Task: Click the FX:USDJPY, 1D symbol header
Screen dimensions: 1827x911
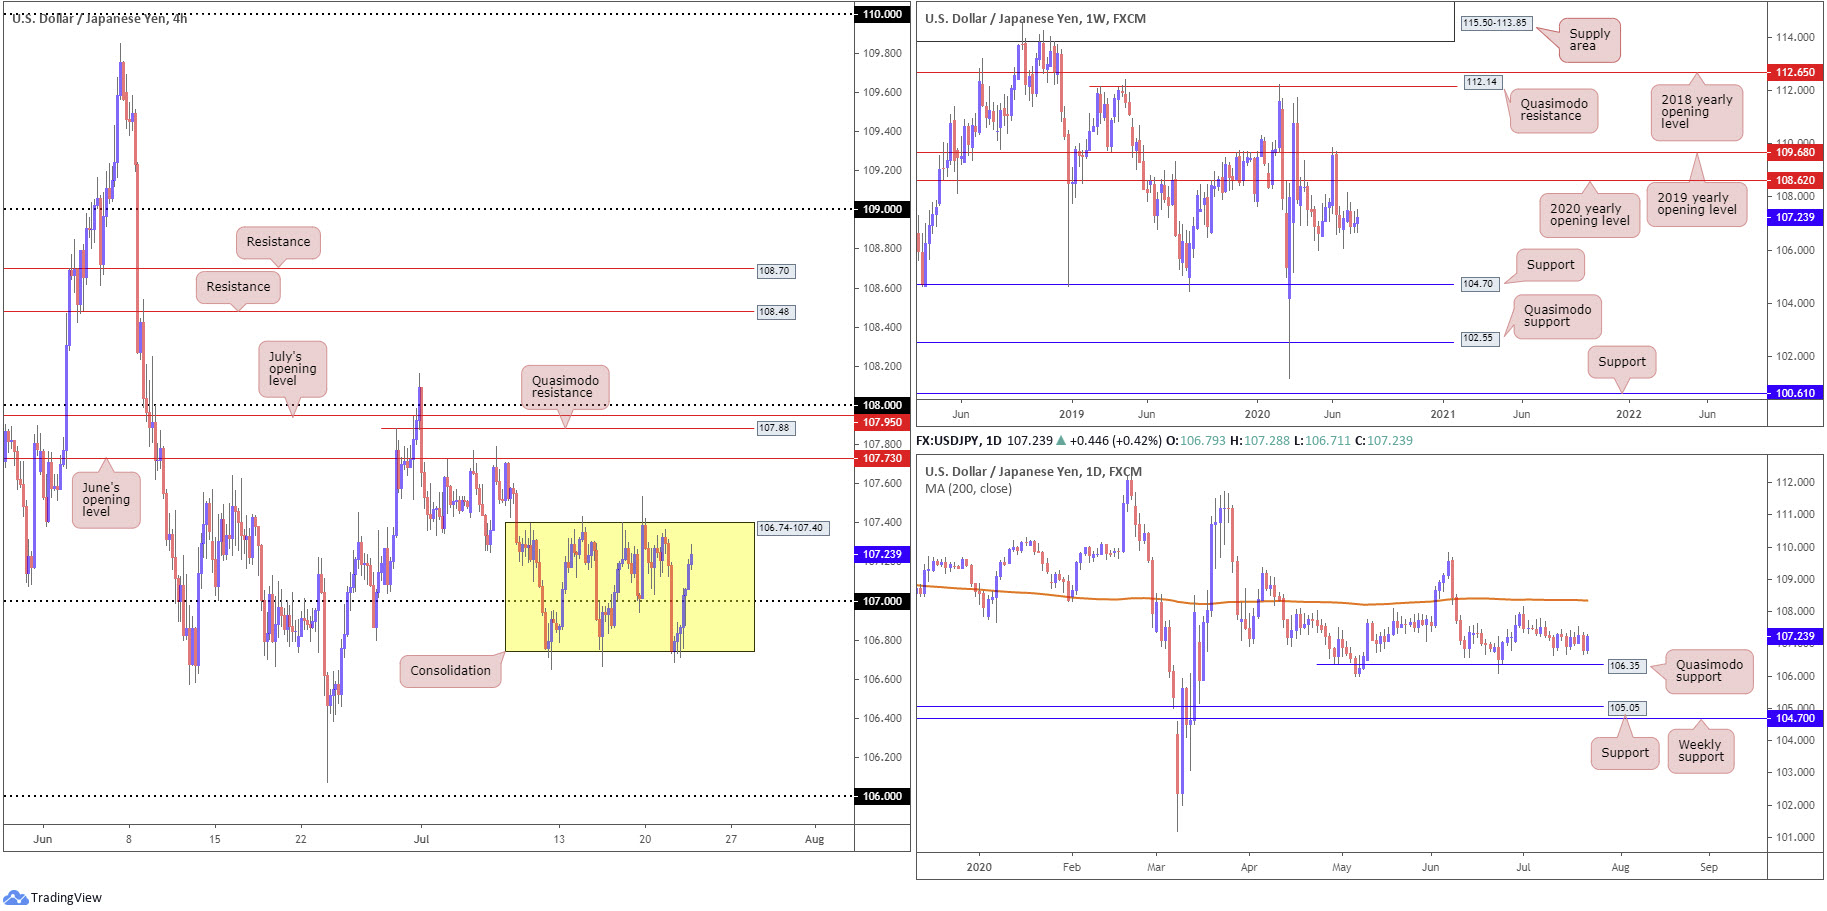Action: (x=959, y=441)
